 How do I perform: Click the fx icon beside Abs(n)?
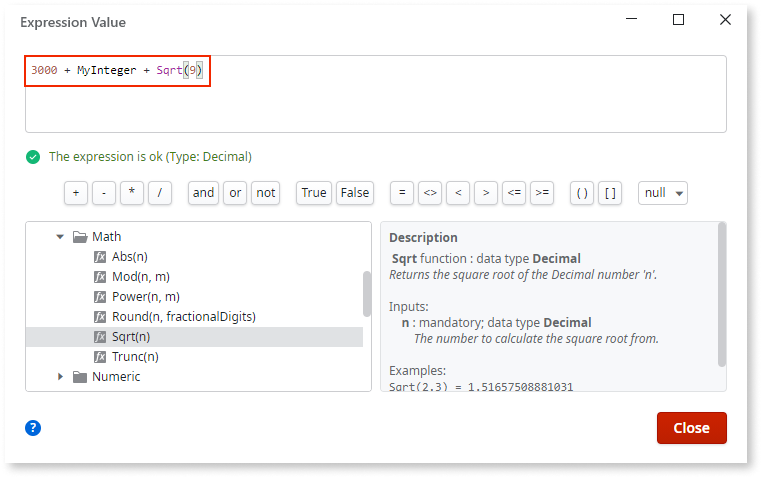coord(100,256)
